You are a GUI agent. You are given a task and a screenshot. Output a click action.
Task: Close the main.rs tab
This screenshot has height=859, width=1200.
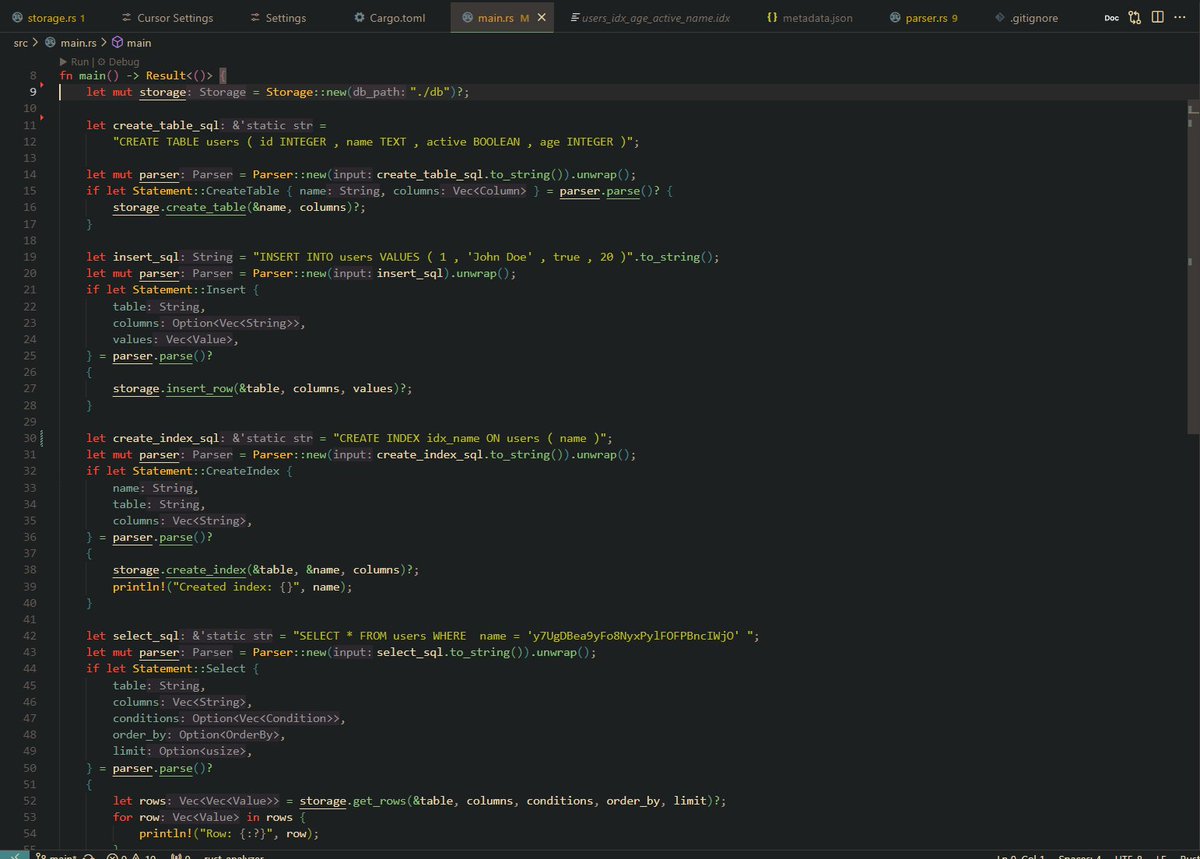tap(542, 18)
